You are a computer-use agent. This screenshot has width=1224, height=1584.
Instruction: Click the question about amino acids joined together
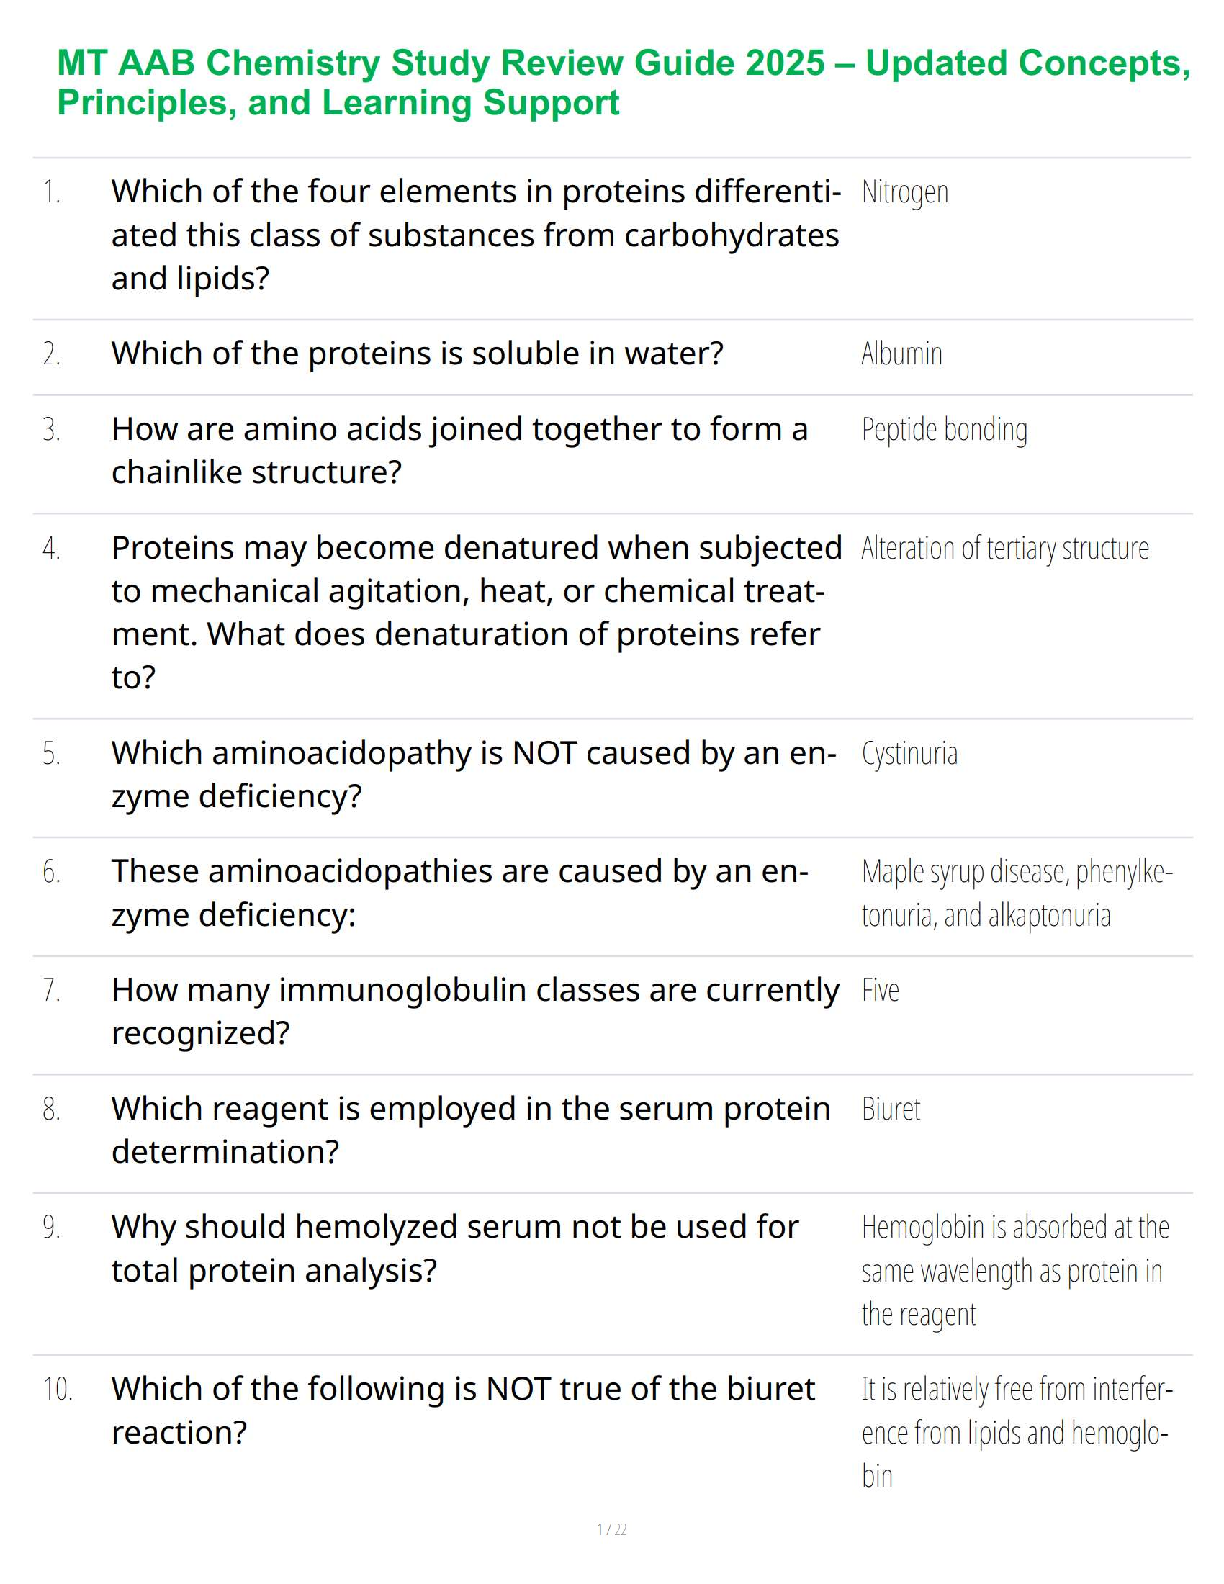tap(459, 450)
